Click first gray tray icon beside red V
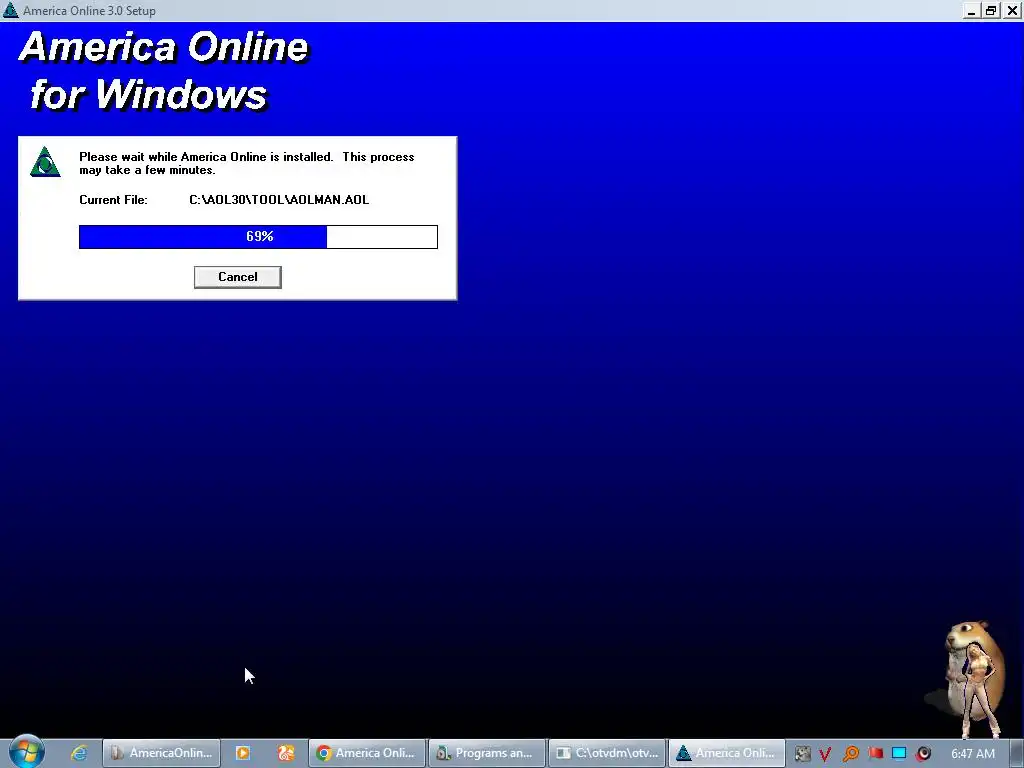1024x768 pixels. pos(802,754)
